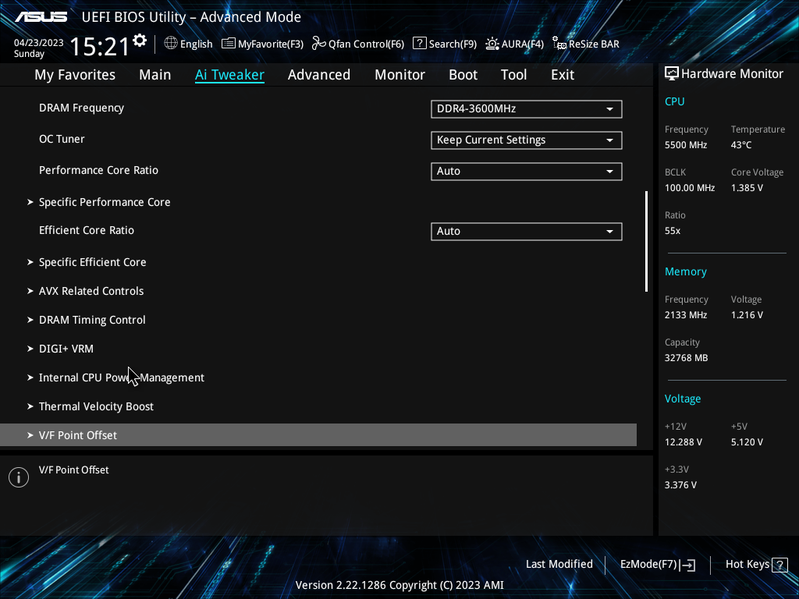Viewport: 799px width, 599px height.
Task: Click the info icon beside the V/F Point Offset help text
Action: pos(19,477)
